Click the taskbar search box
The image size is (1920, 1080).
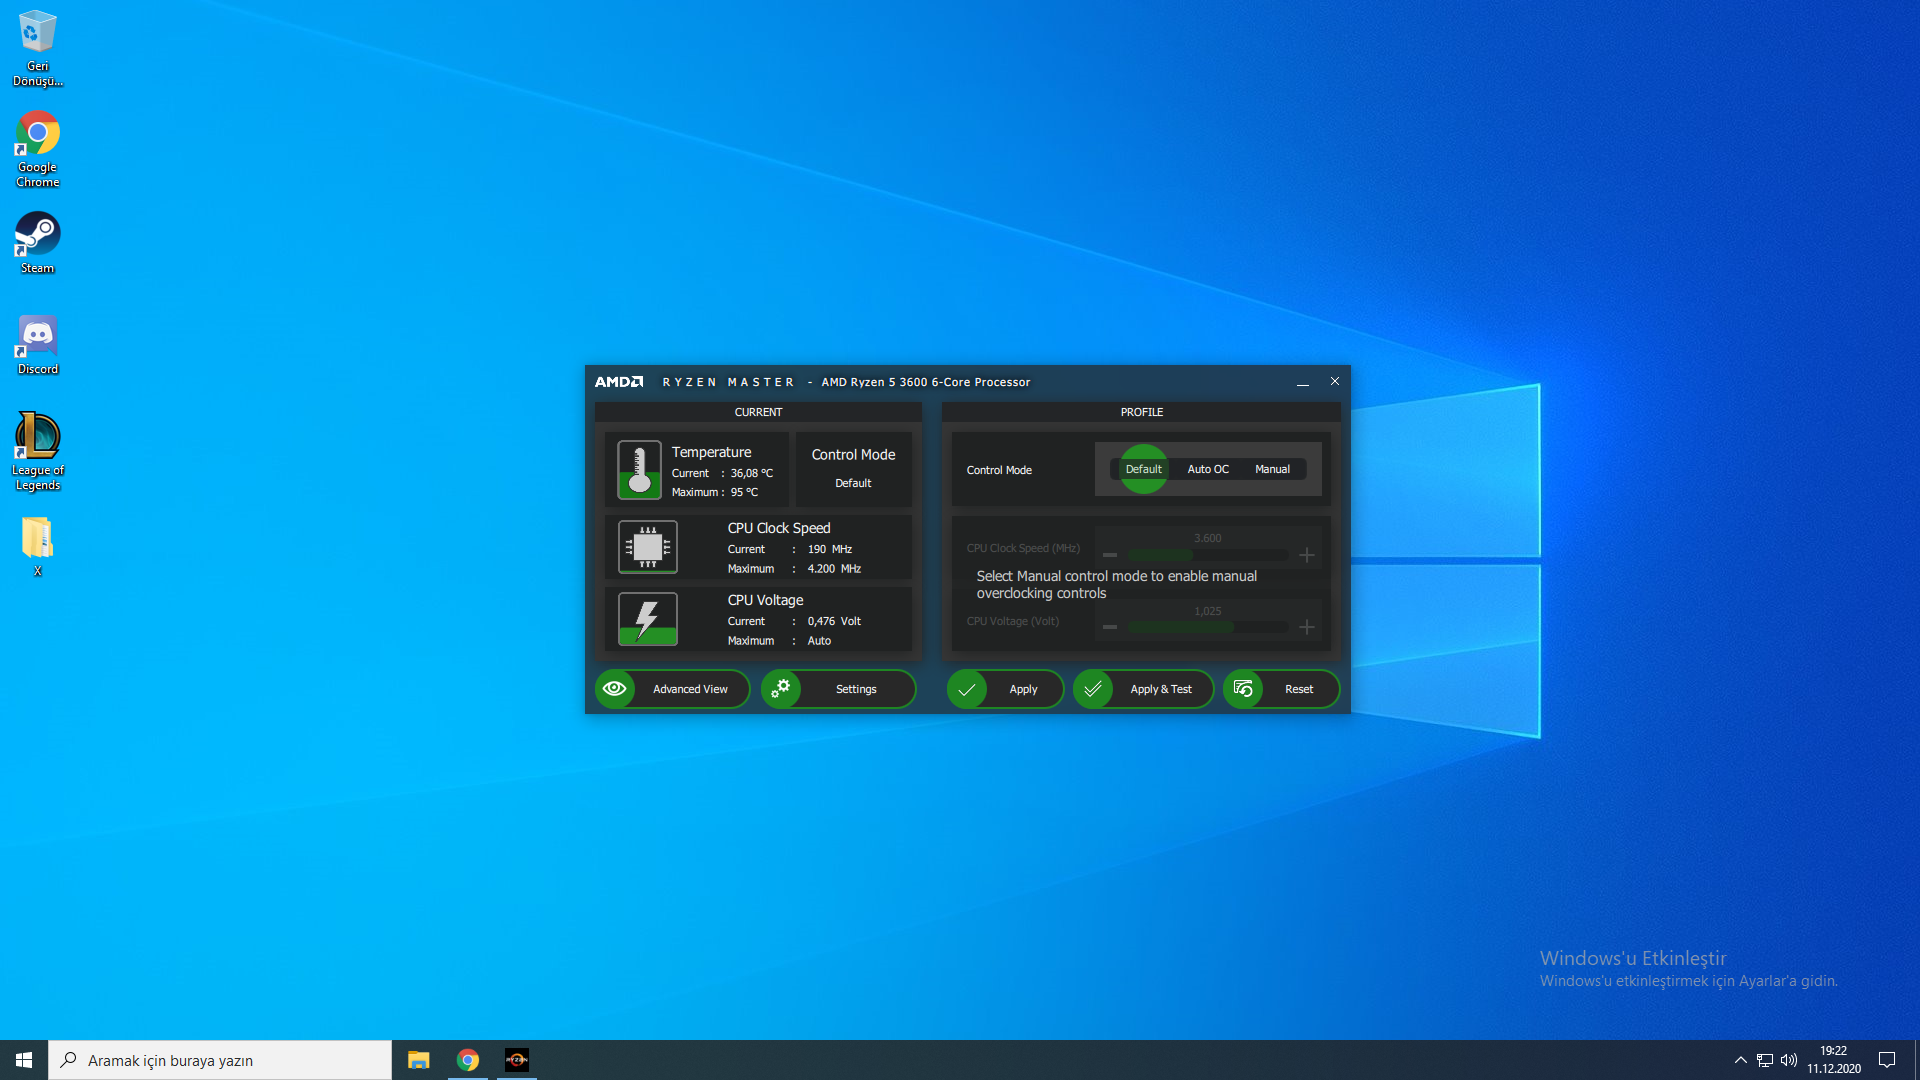point(220,1060)
